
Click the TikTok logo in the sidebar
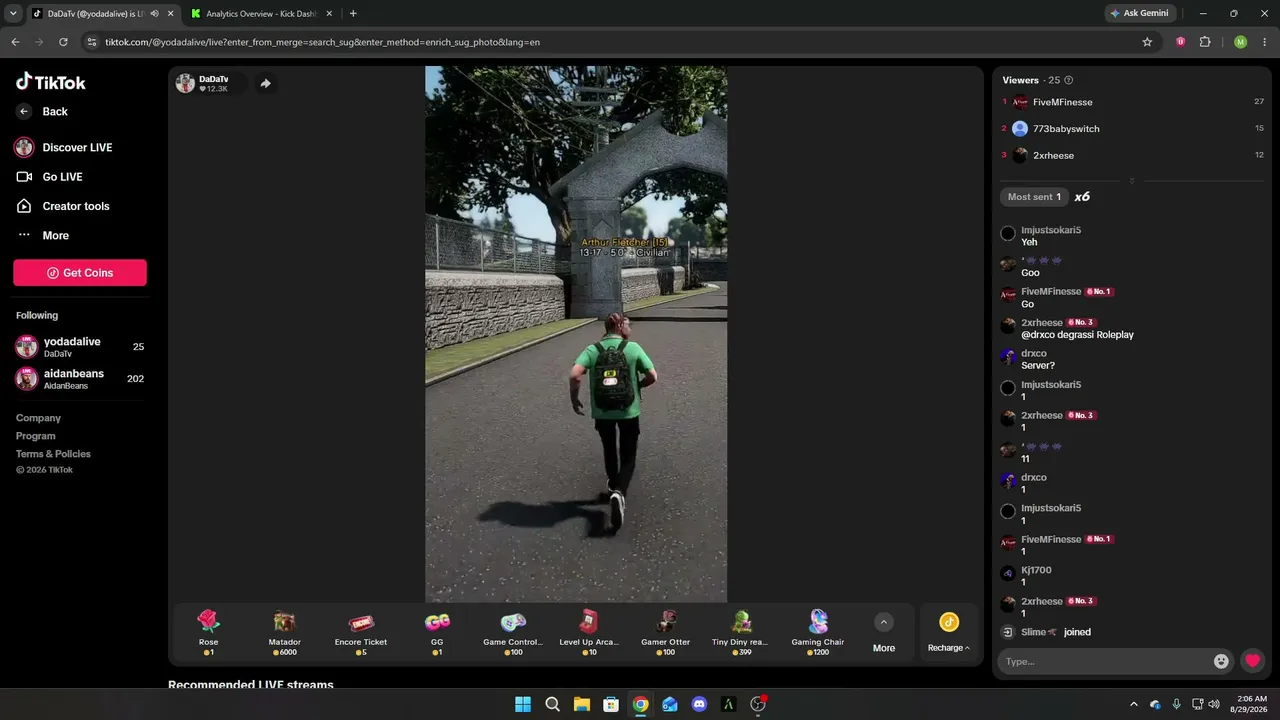point(51,82)
